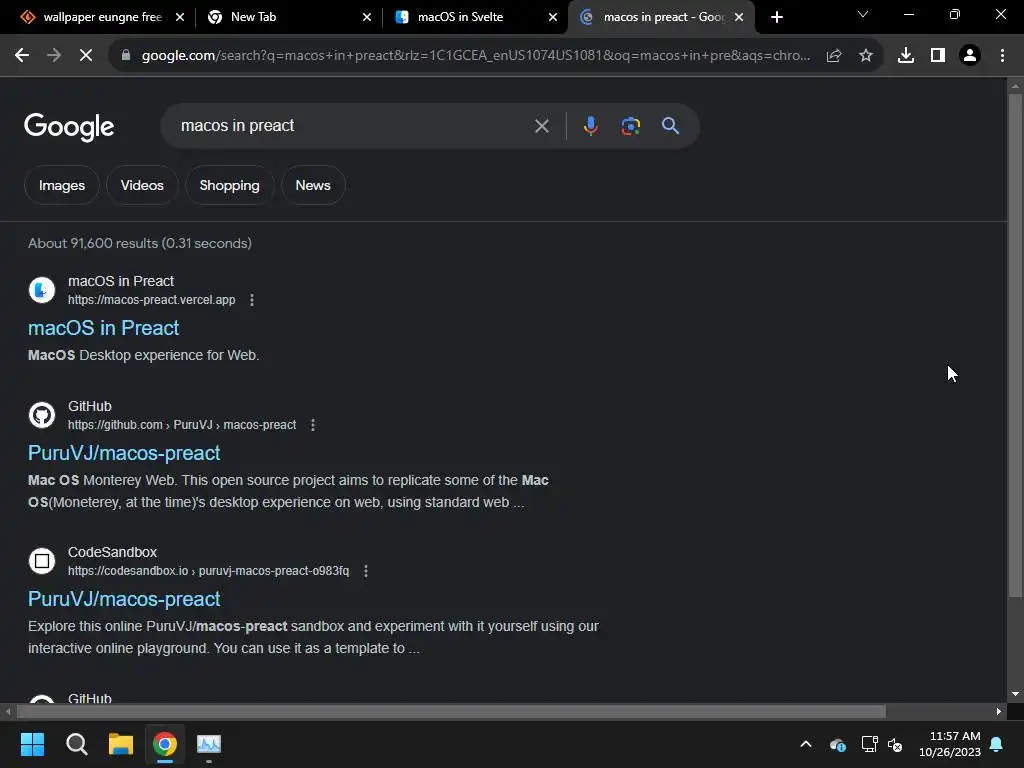Toggle the Chrome side panel
The height and width of the screenshot is (768, 1024).
click(938, 56)
